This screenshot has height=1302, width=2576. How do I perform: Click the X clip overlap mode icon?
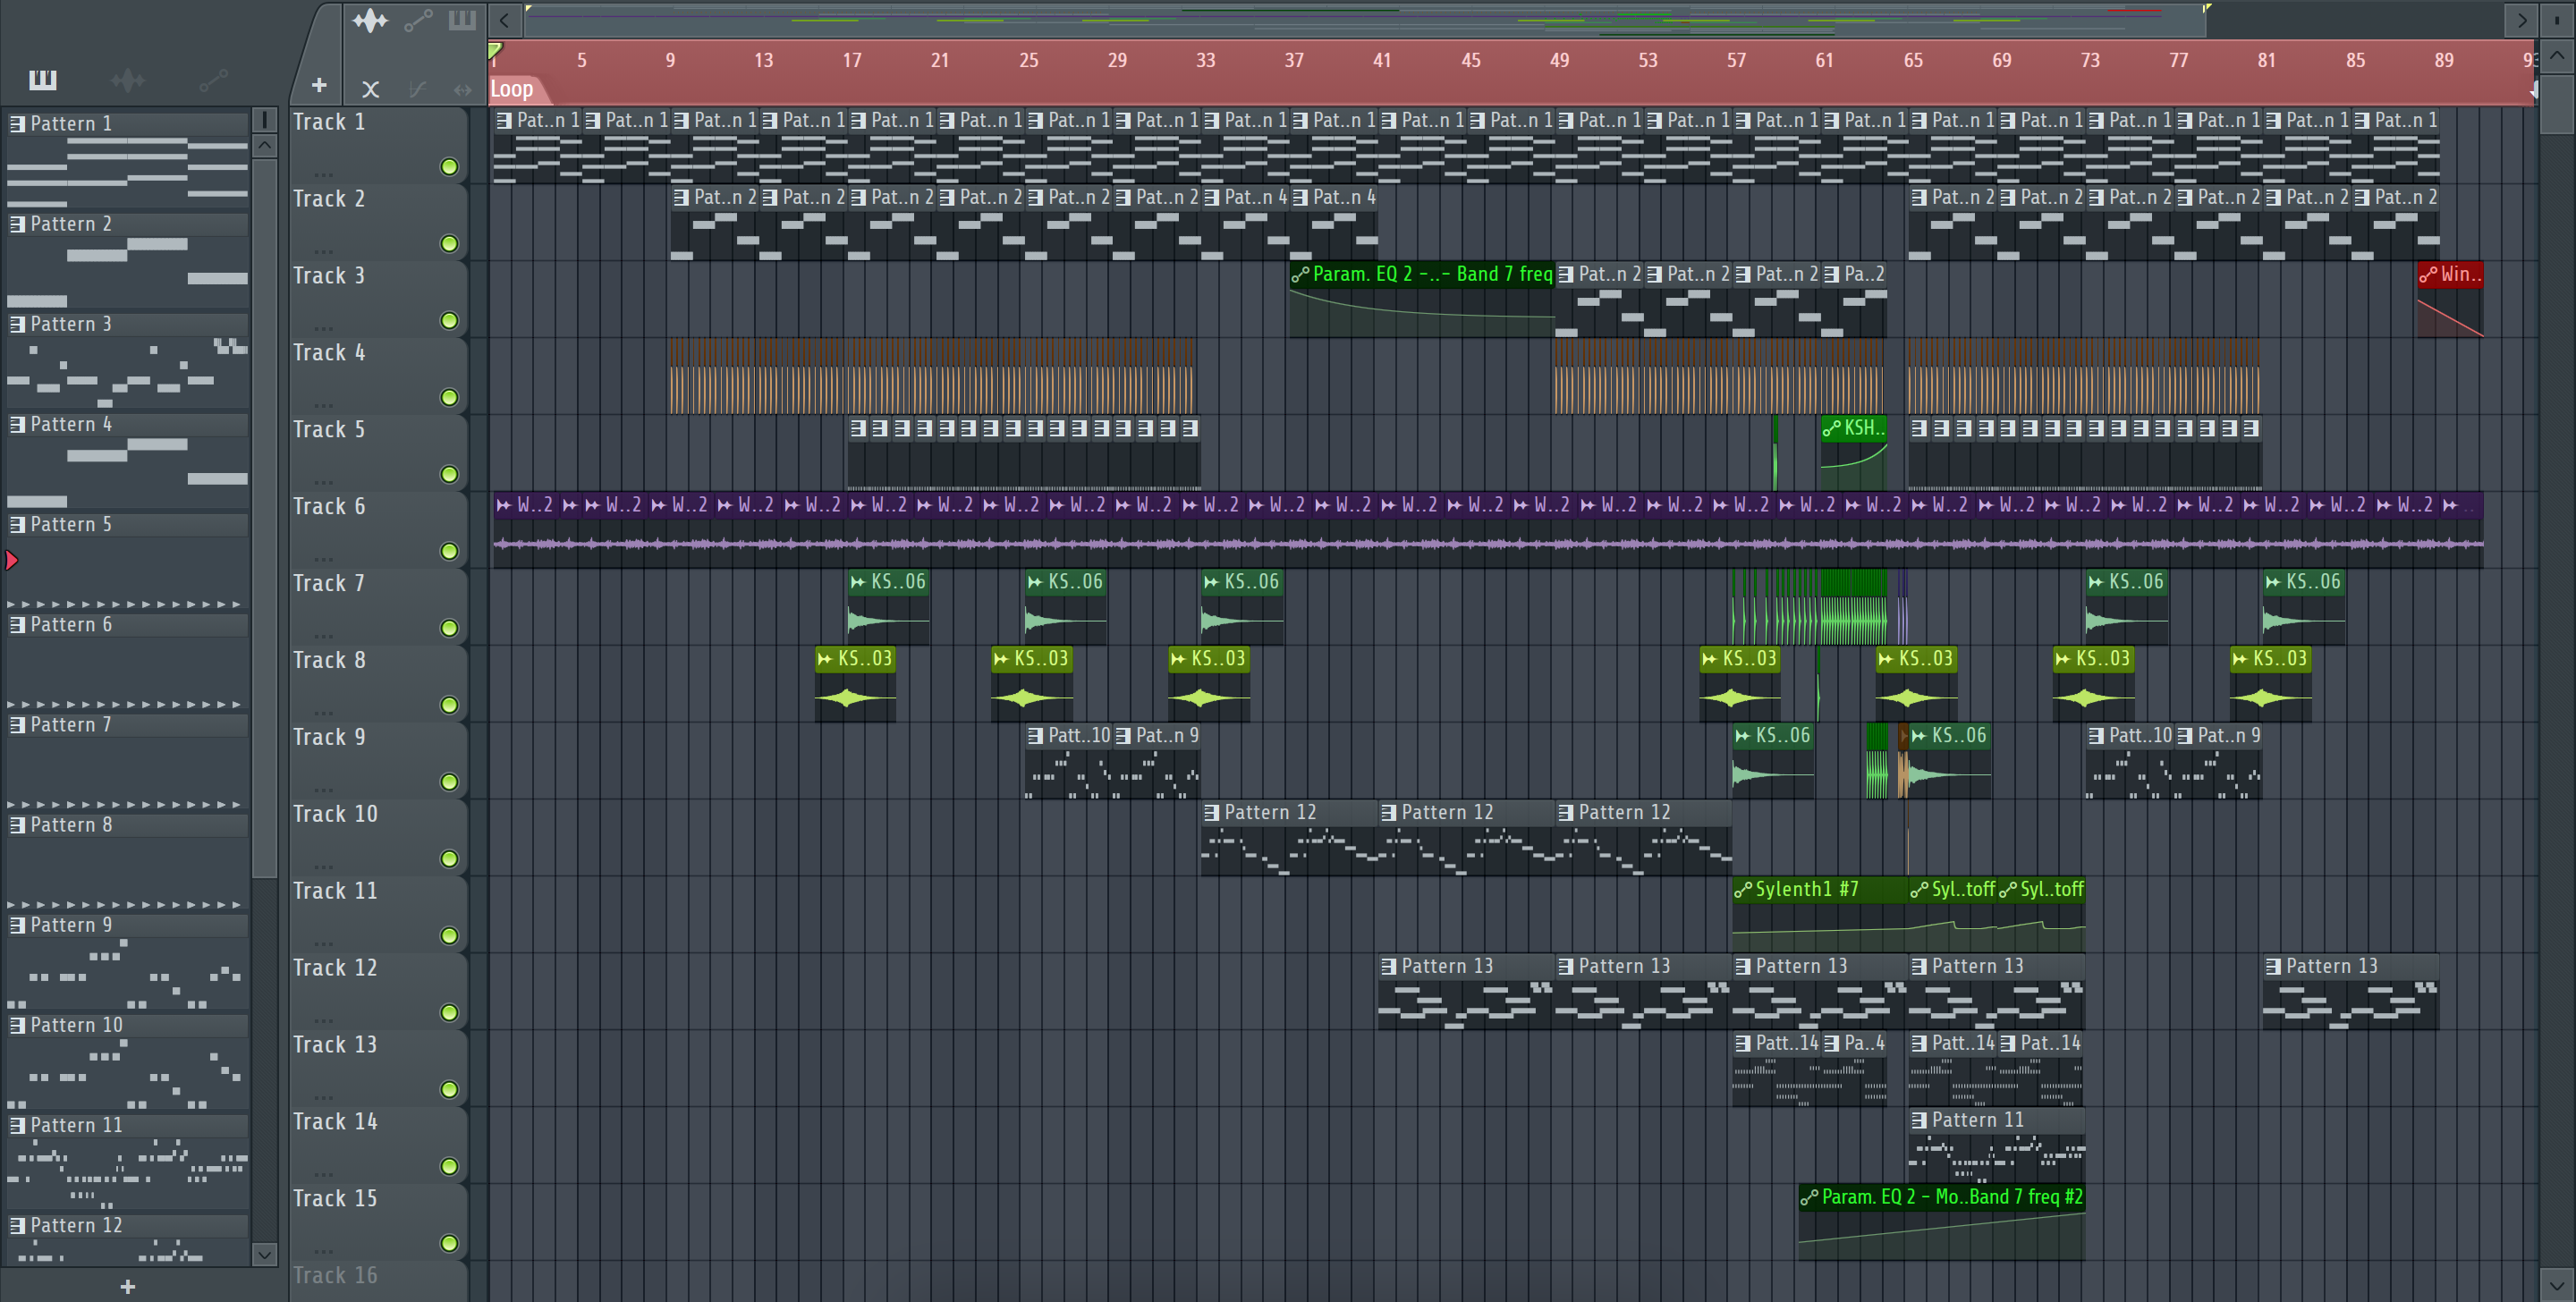[x=370, y=89]
